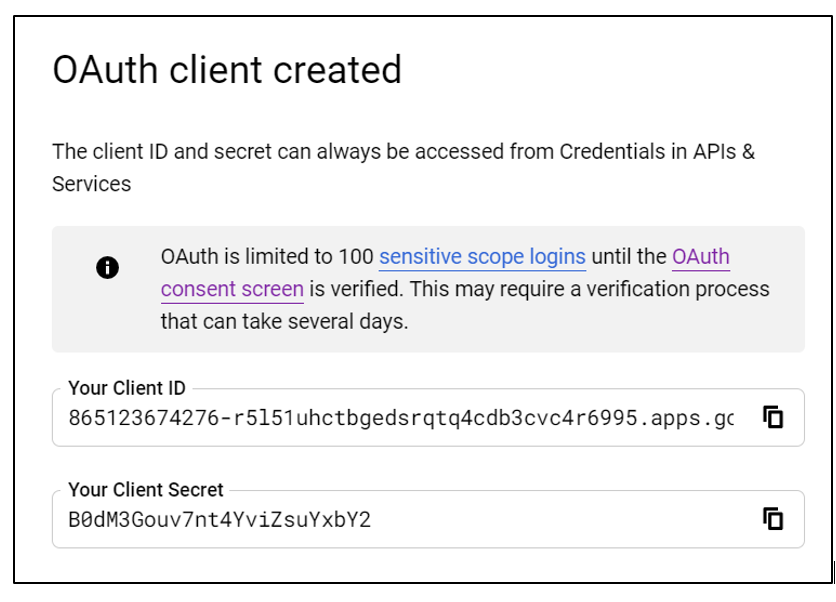836x602 pixels.
Task: Click "OAuth is limited to 100" text
Action: coord(266,257)
